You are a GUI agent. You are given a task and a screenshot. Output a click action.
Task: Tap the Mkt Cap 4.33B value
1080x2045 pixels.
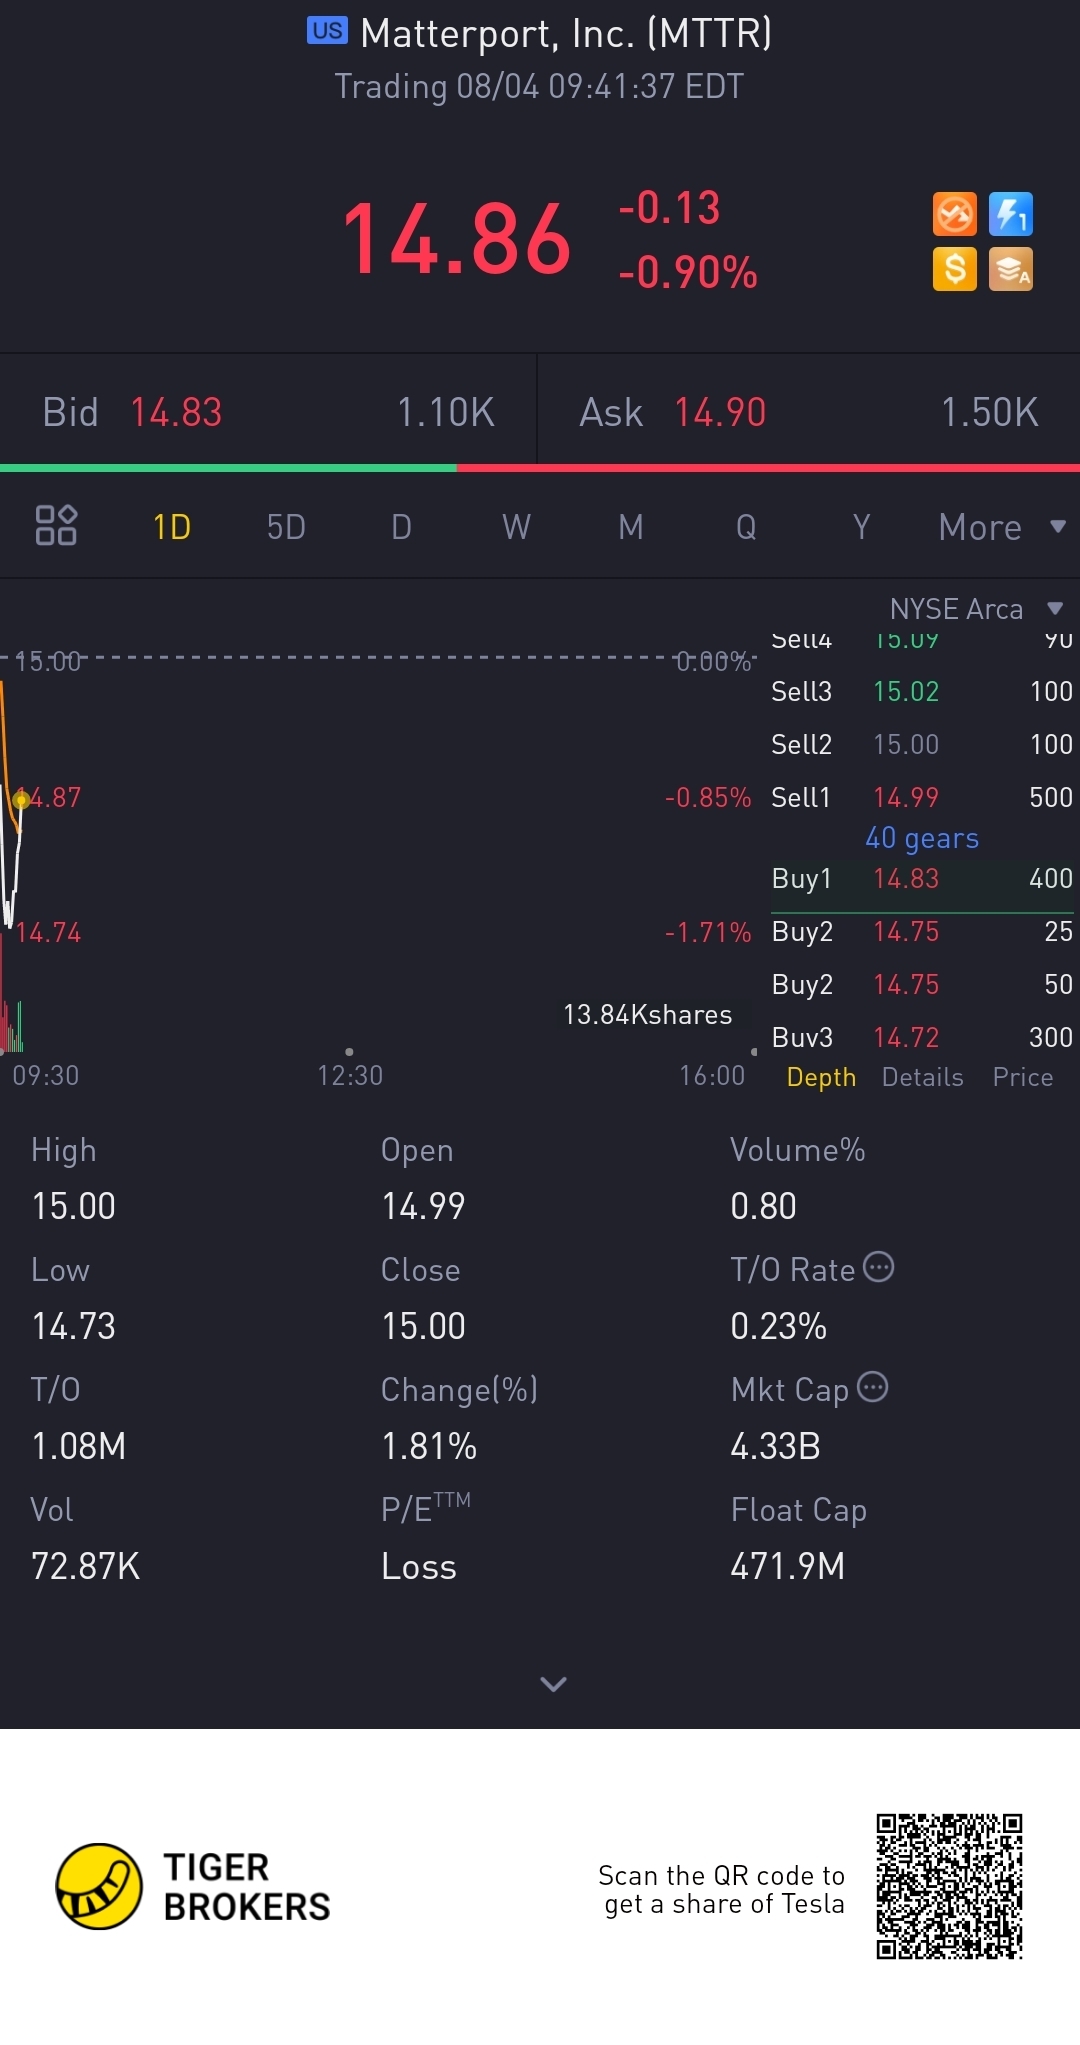point(775,1446)
